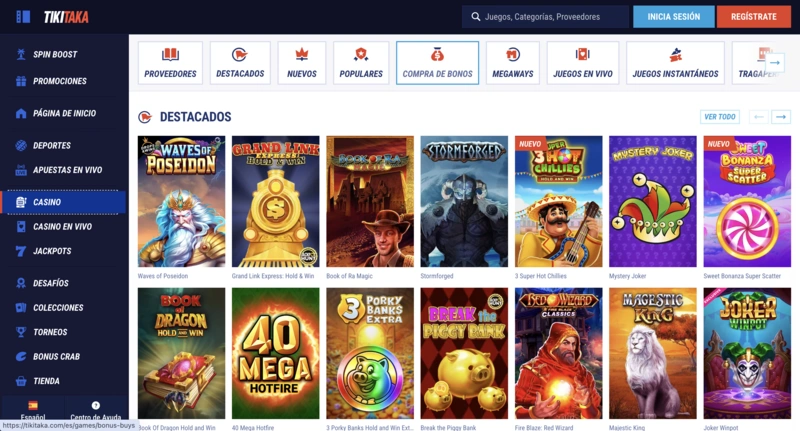This screenshot has height=431, width=800.
Task: Click the Regístrate button
Action: 754,17
